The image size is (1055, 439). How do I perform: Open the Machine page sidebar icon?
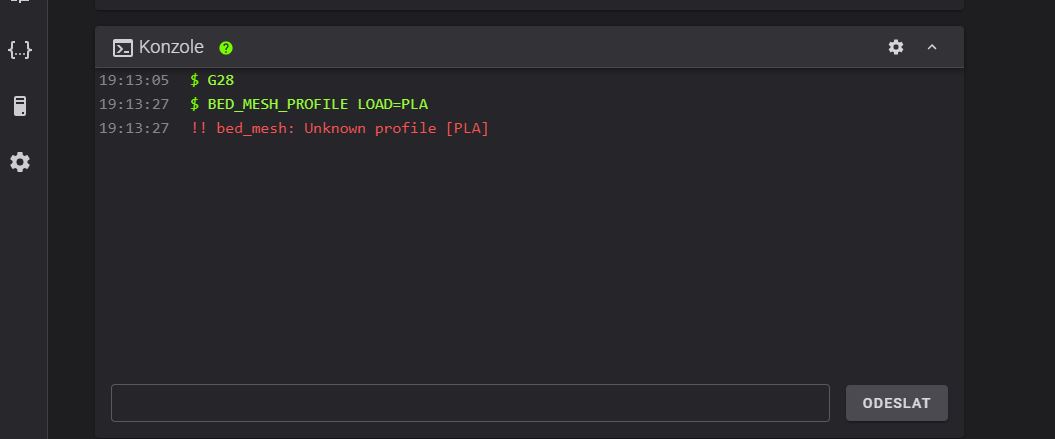(20, 106)
